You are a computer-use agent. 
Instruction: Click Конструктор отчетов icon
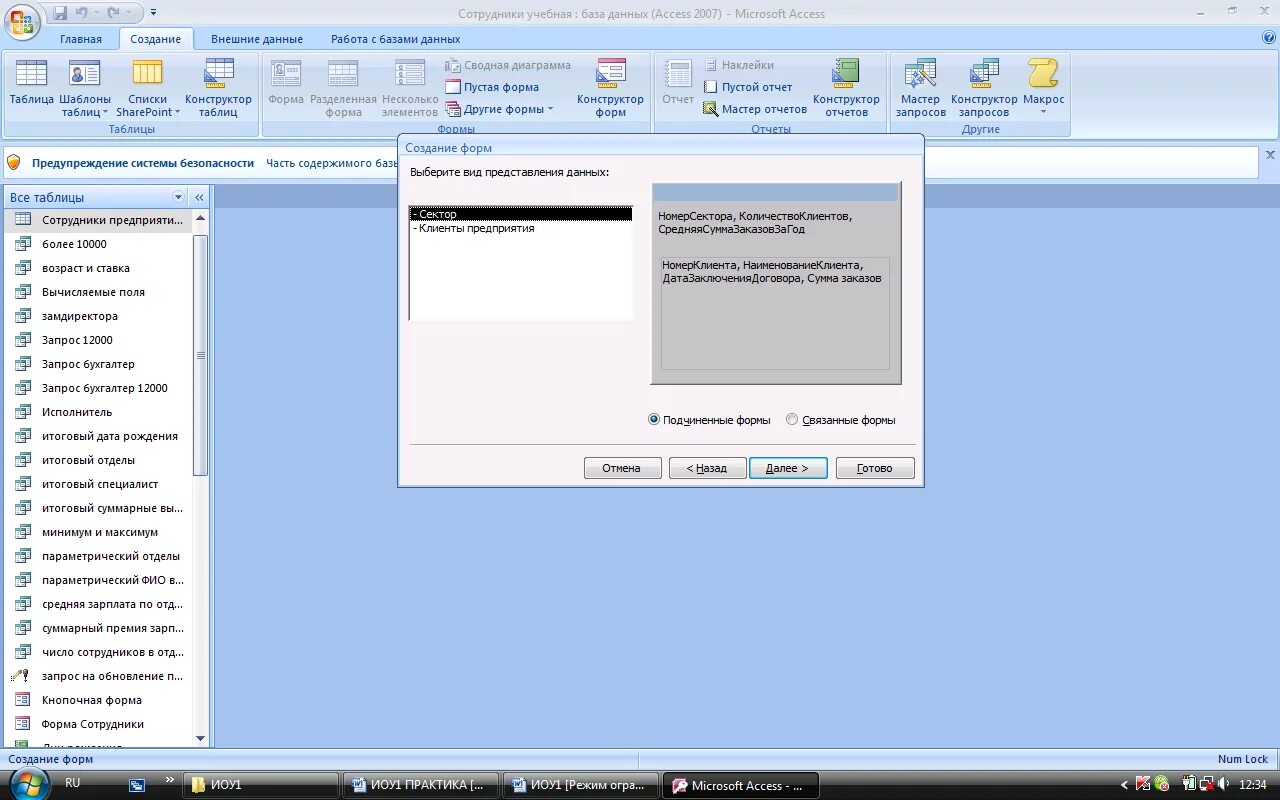846,88
